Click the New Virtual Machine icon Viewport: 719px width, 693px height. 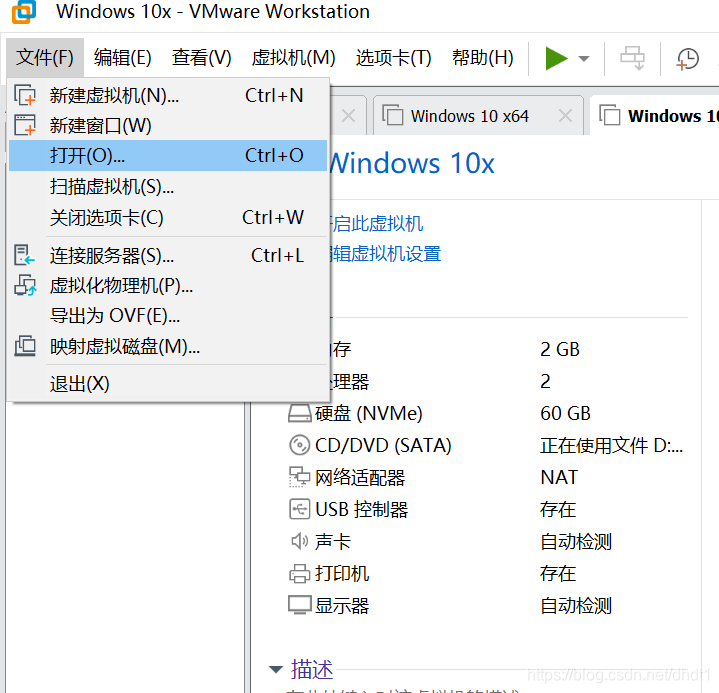[25, 95]
